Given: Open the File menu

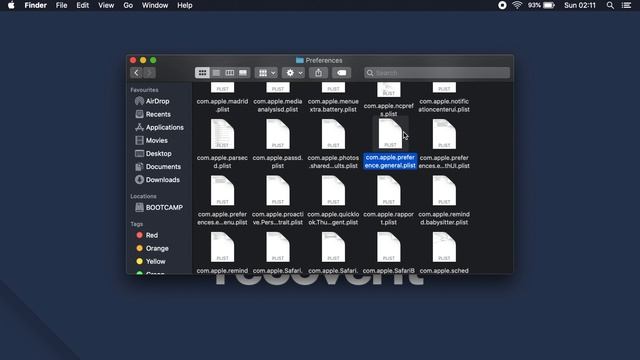Looking at the screenshot, I should 61,5.
